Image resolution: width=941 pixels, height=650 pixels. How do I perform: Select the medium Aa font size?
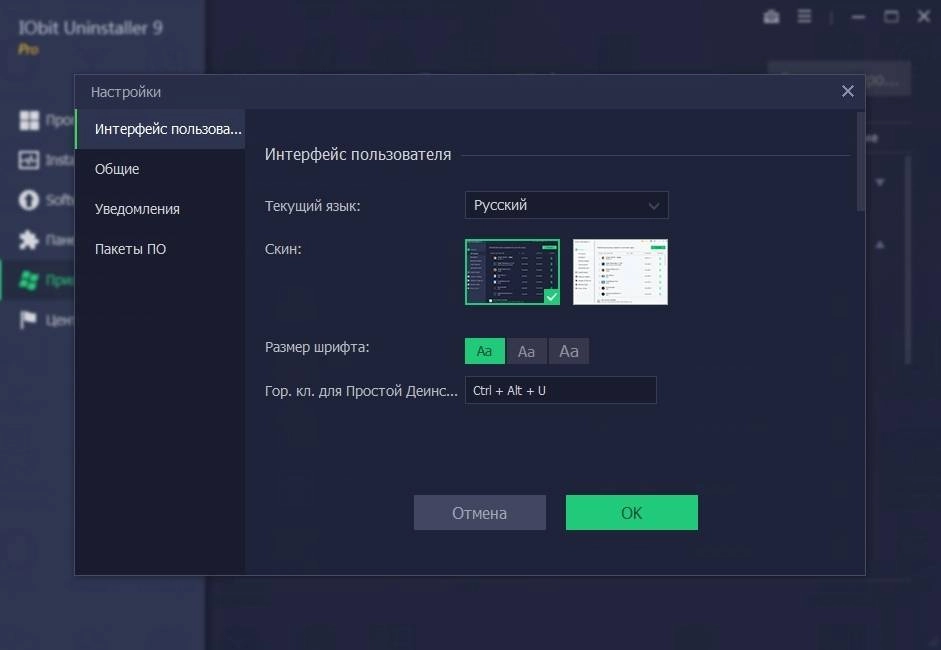(526, 351)
